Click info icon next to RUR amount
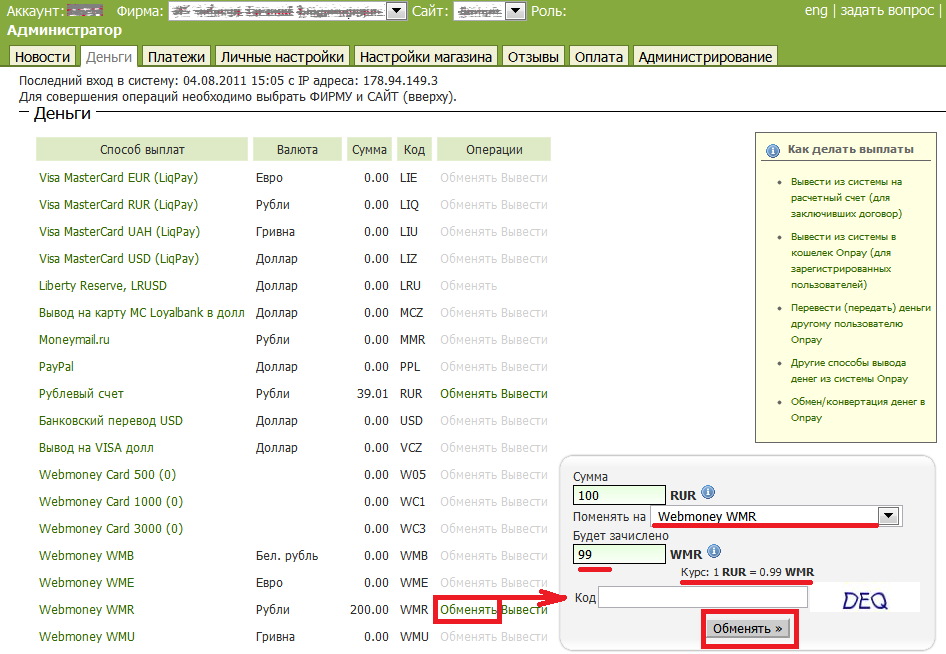 coord(708,493)
